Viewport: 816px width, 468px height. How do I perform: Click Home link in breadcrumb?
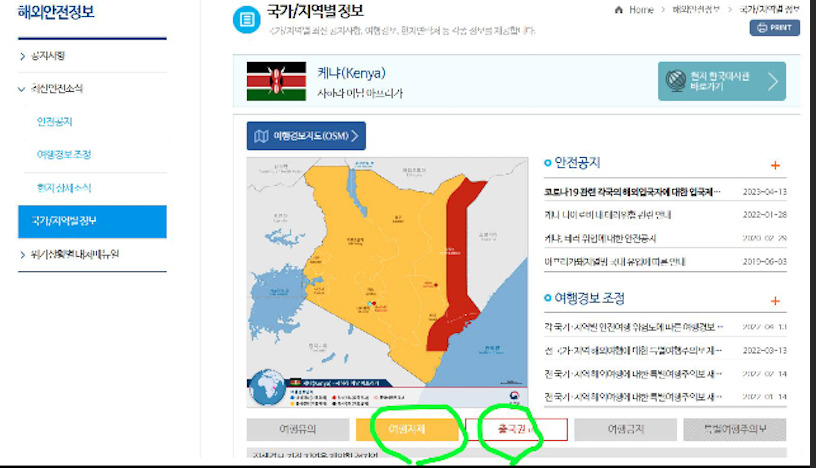click(x=641, y=10)
